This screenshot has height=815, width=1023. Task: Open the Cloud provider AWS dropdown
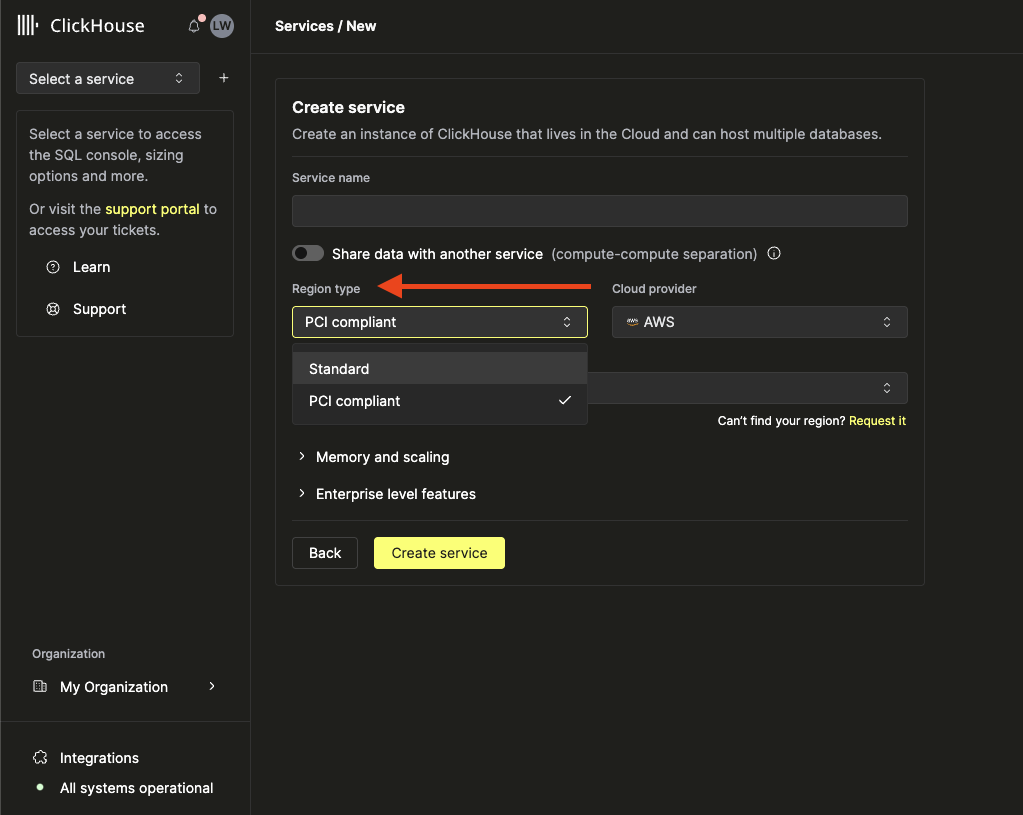click(x=759, y=322)
